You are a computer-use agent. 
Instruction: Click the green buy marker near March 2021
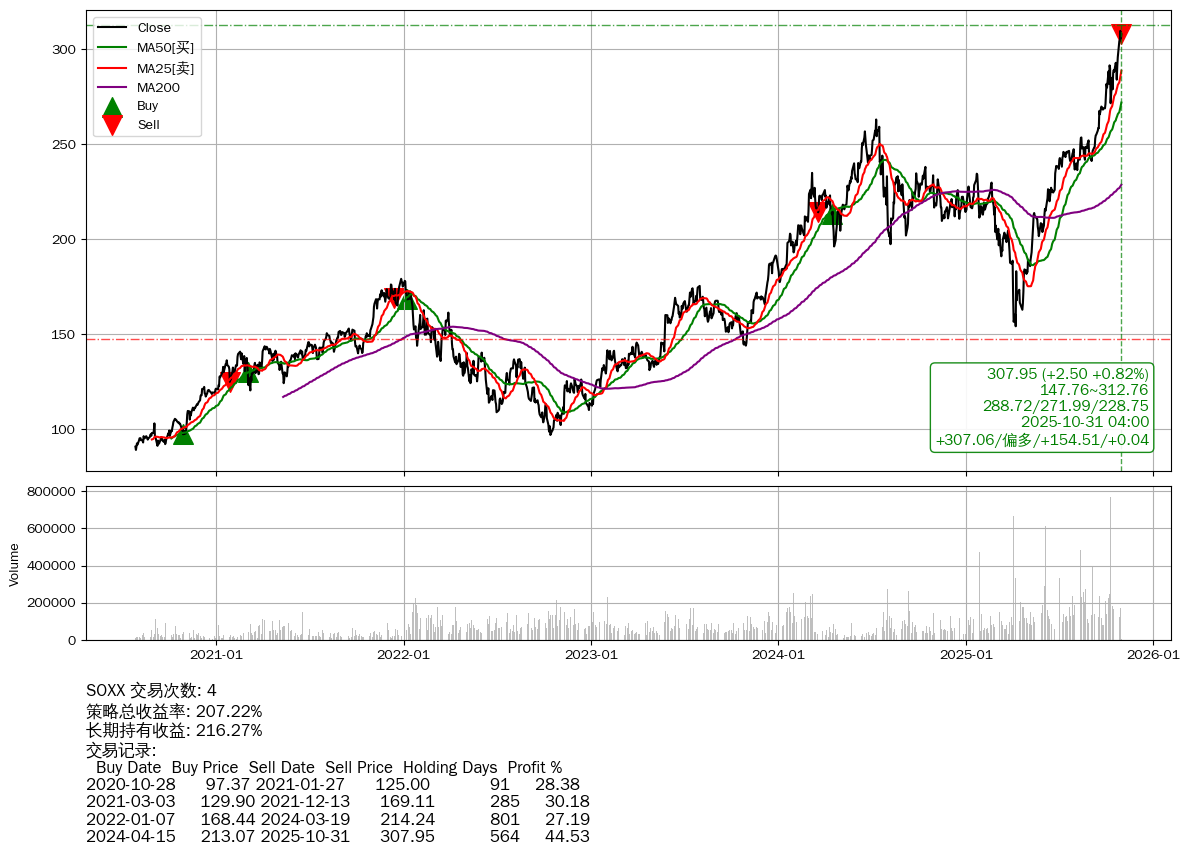pyautogui.click(x=248, y=373)
